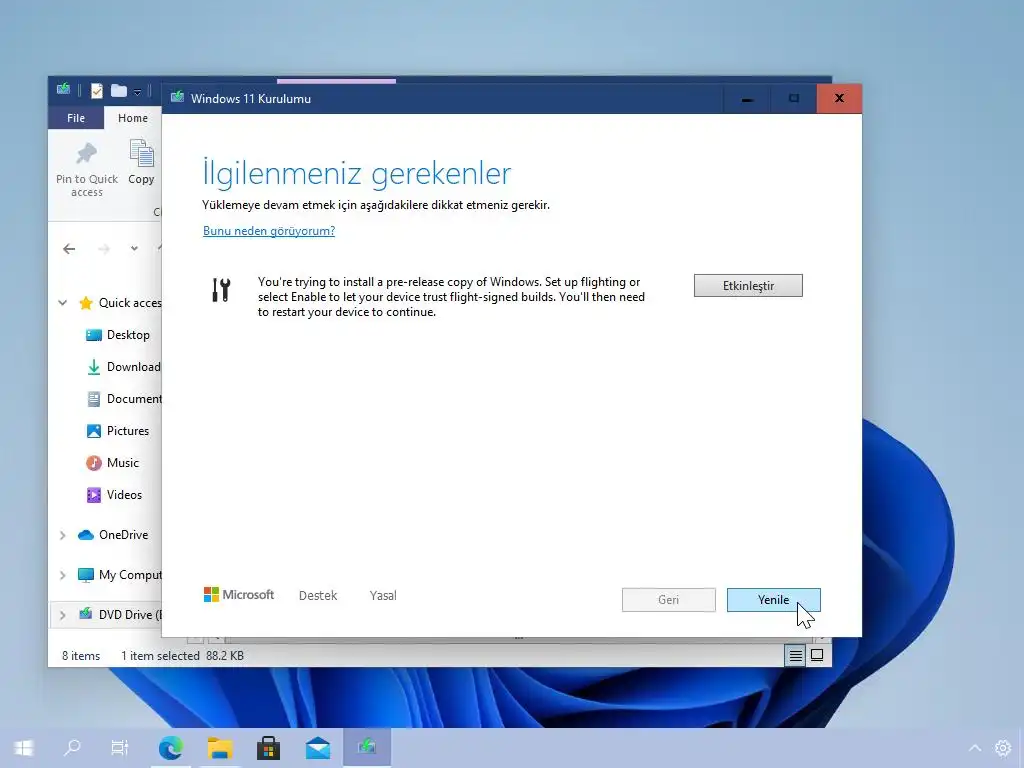Image resolution: width=1024 pixels, height=768 pixels.
Task: Select Desktop in navigation pane
Action: coord(118,335)
